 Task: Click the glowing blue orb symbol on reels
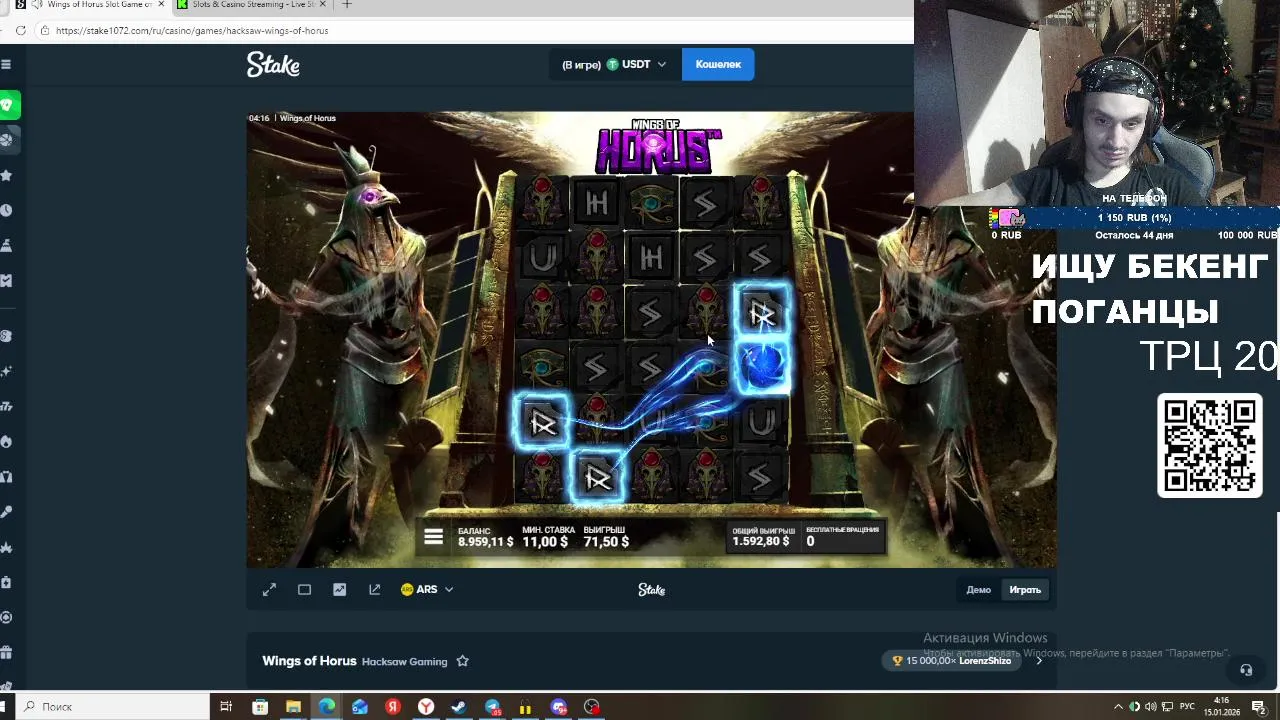[763, 366]
